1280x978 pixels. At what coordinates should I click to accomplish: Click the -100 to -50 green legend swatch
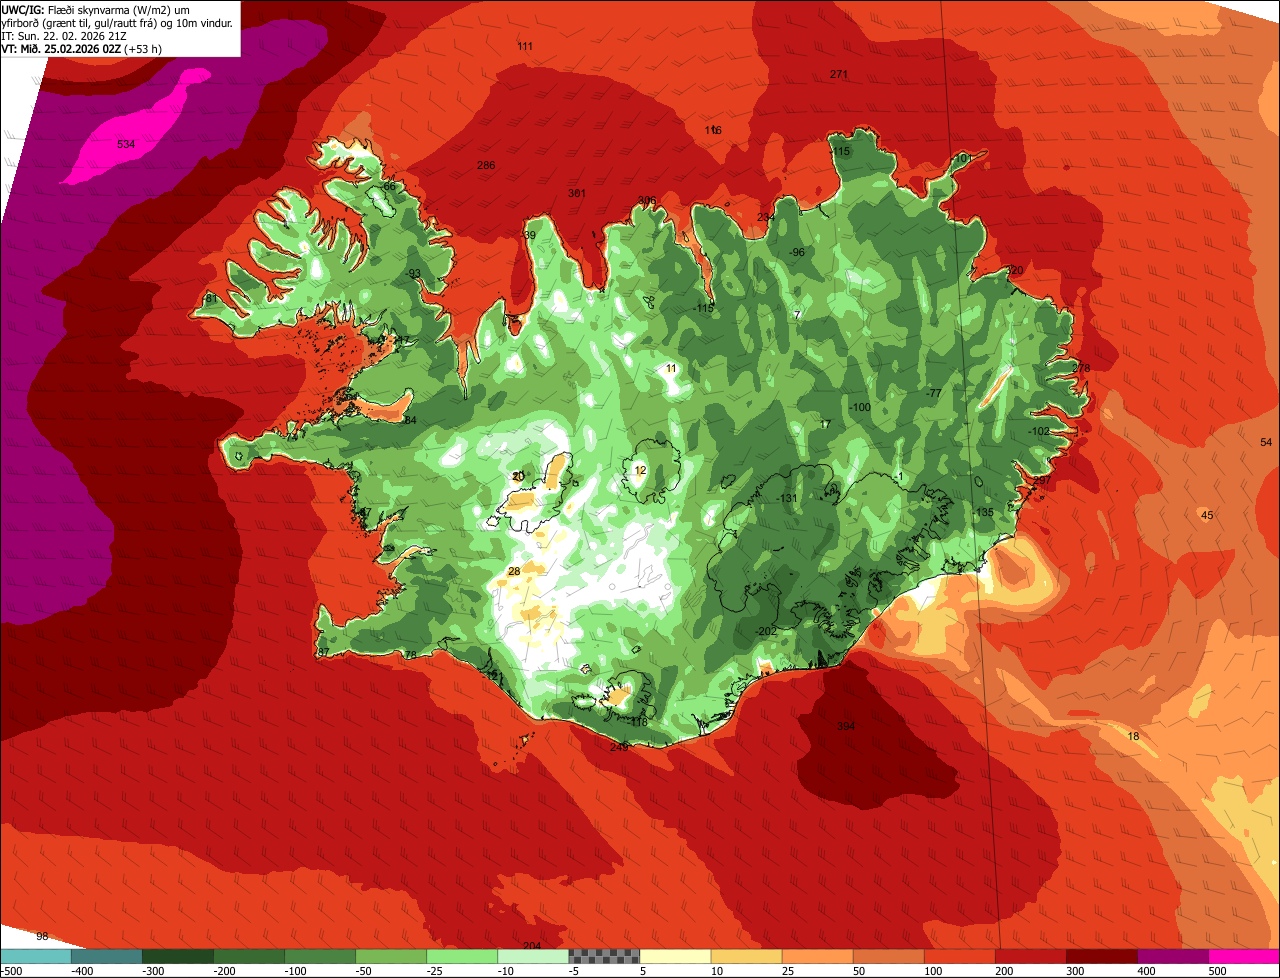[320, 956]
